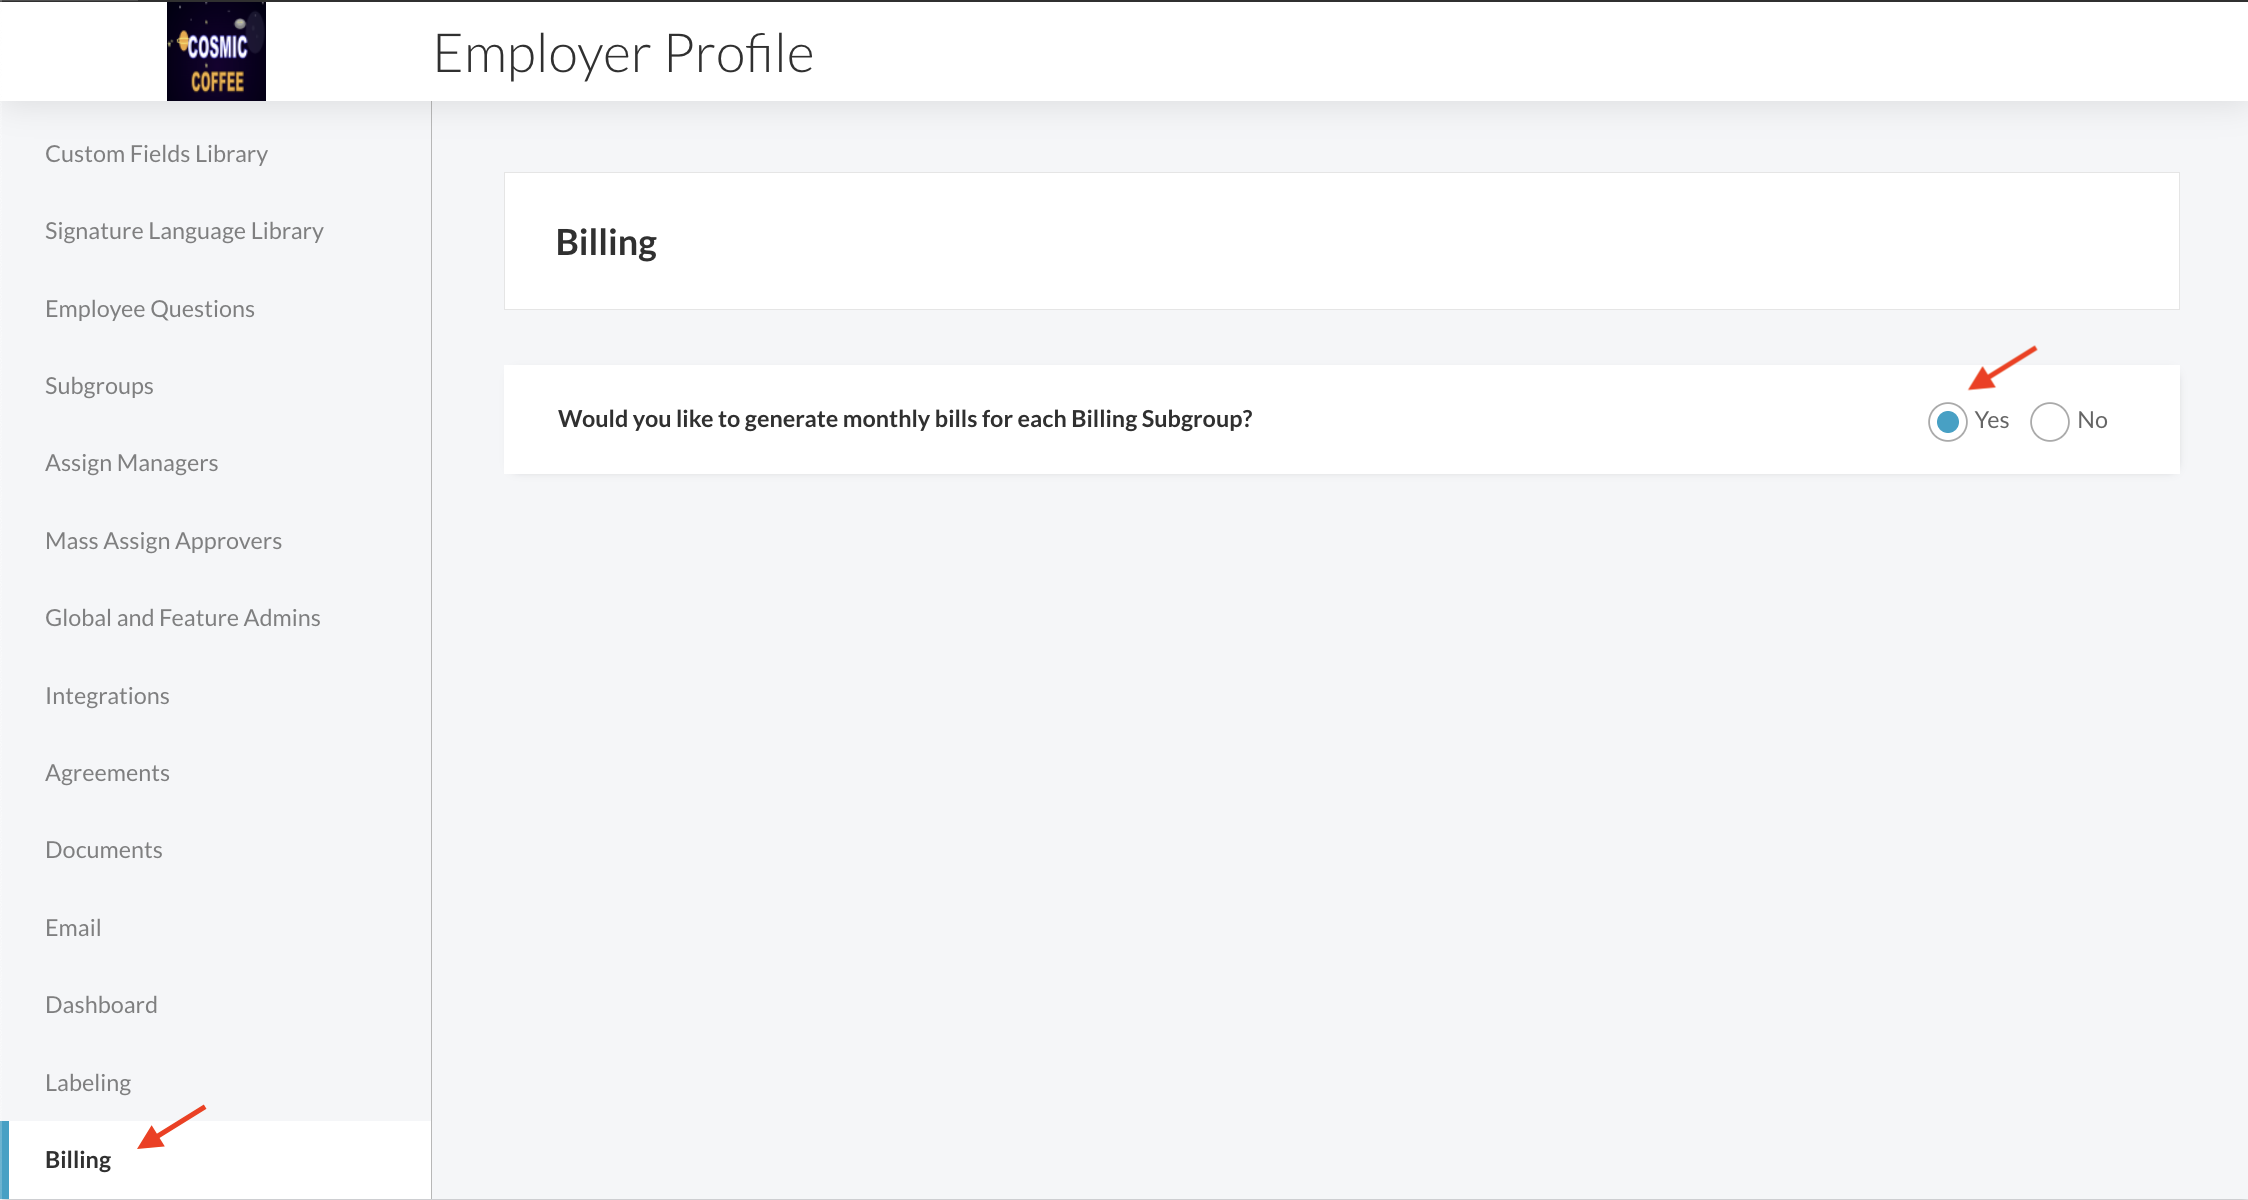
Task: Select the Yes radio button
Action: tap(1947, 421)
